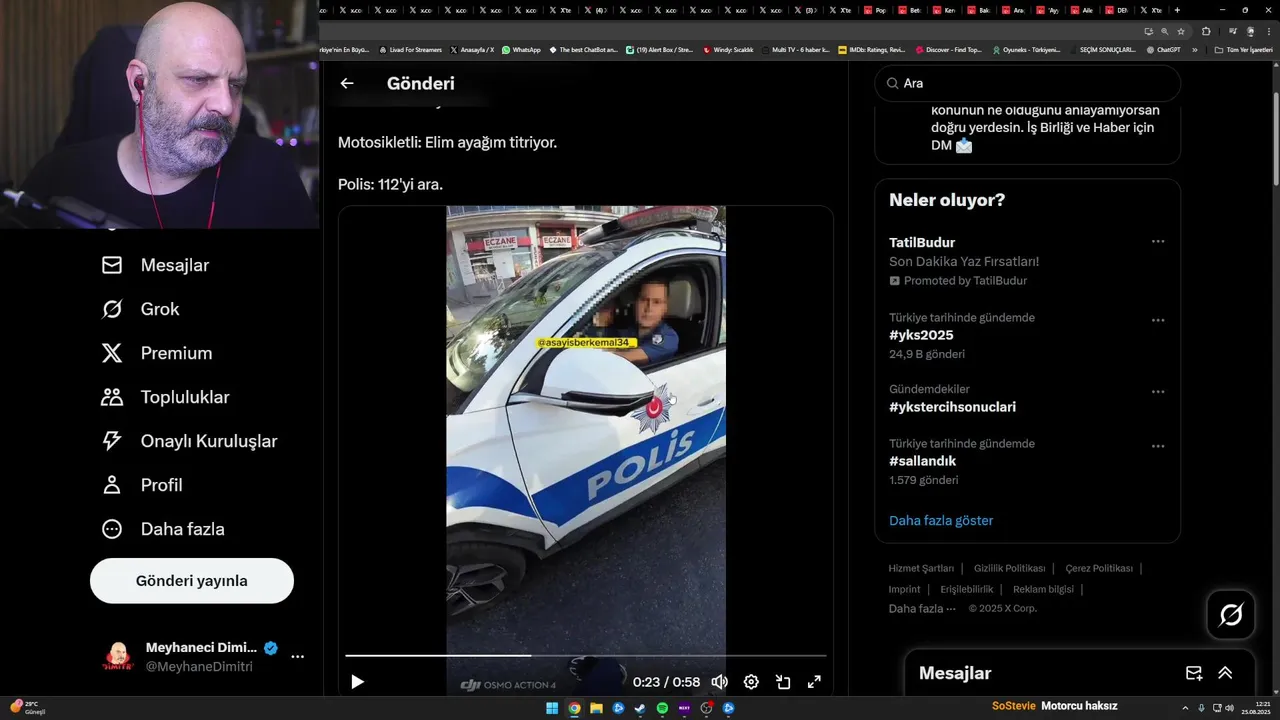Open the Windows Start menu
1280x720 pixels.
(552, 708)
